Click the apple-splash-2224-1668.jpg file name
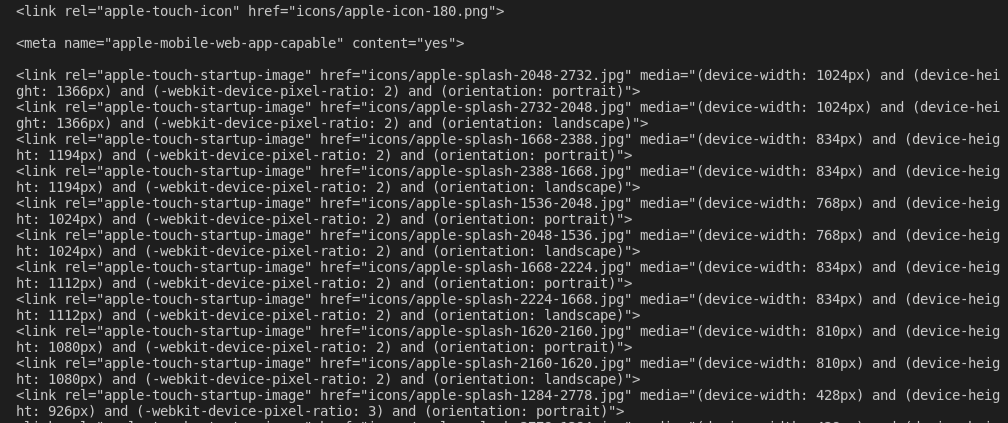This screenshot has width=1008, height=423. [x=520, y=300]
